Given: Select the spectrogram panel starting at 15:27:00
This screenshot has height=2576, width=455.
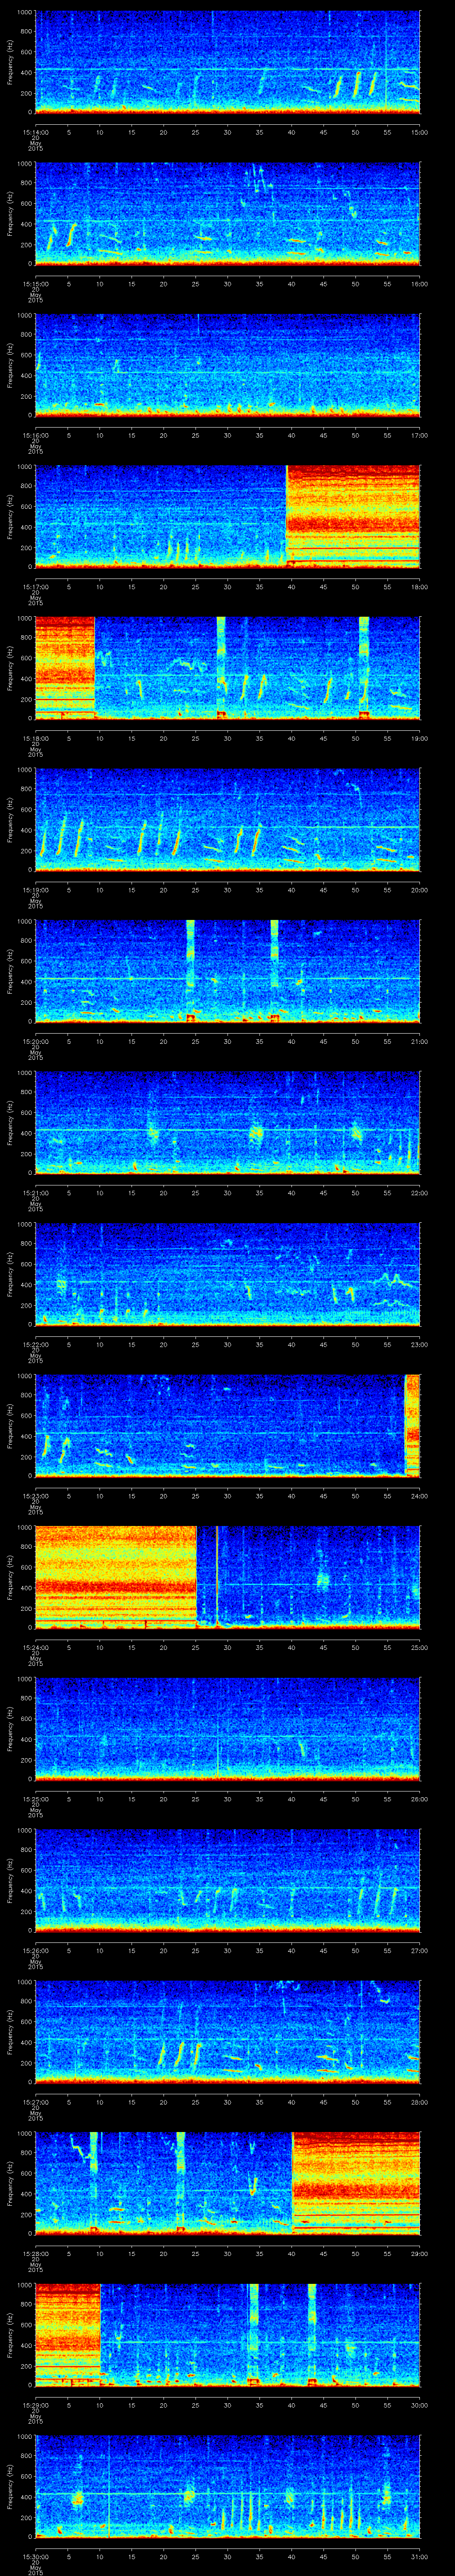Looking at the screenshot, I should (227, 2032).
